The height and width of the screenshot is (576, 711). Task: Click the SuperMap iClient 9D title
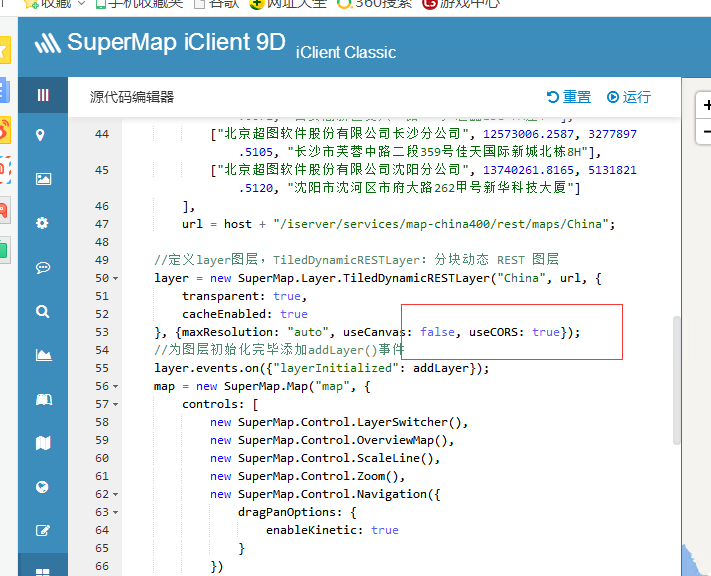click(176, 42)
